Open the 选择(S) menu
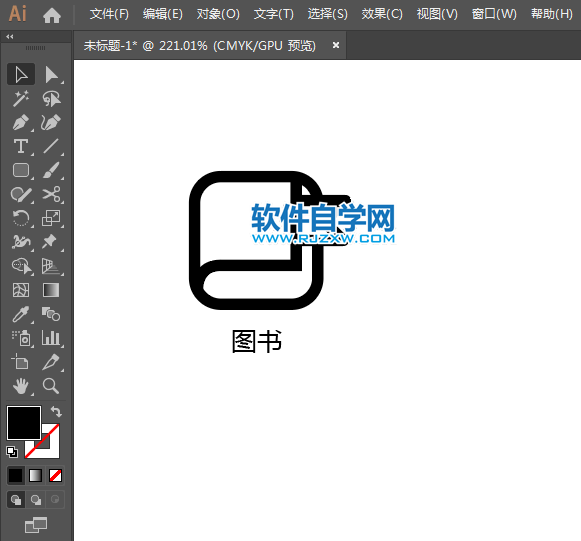581x541 pixels. pyautogui.click(x=328, y=14)
